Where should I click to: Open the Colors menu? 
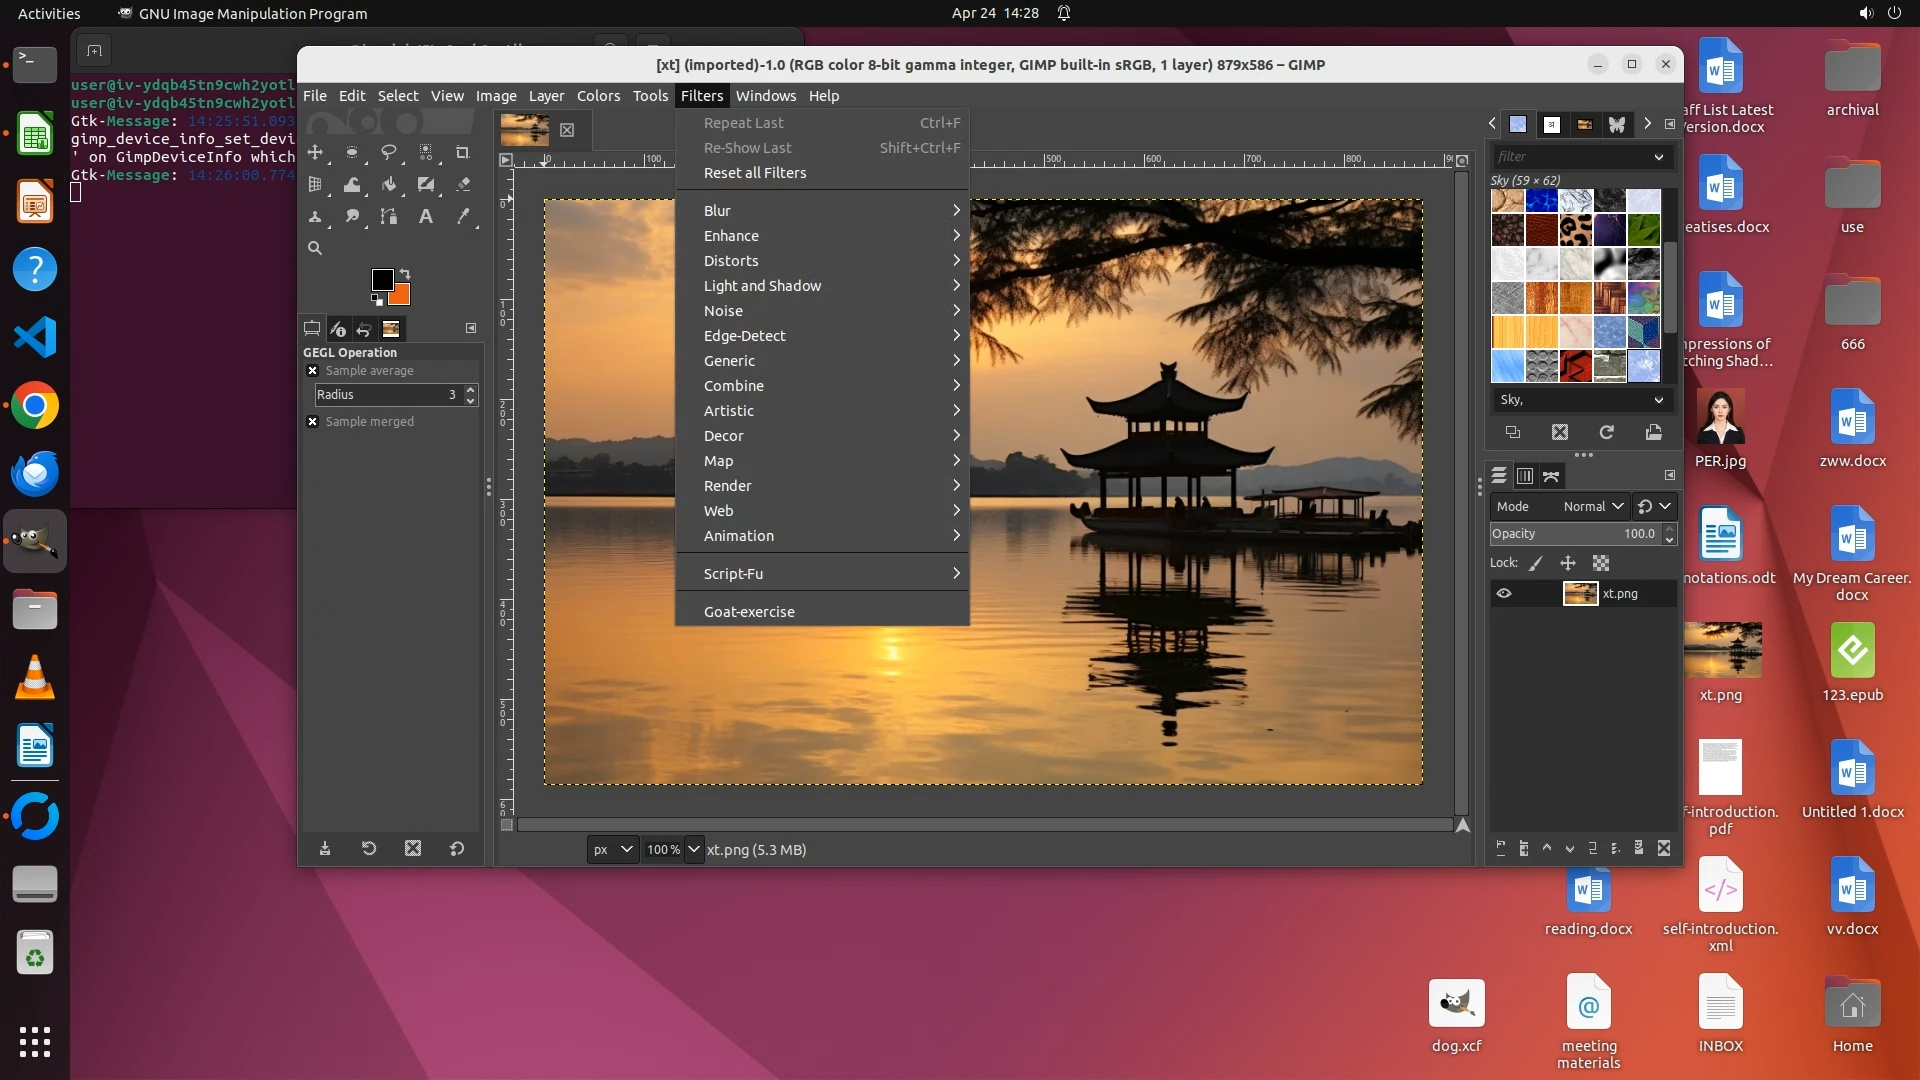pos(598,96)
